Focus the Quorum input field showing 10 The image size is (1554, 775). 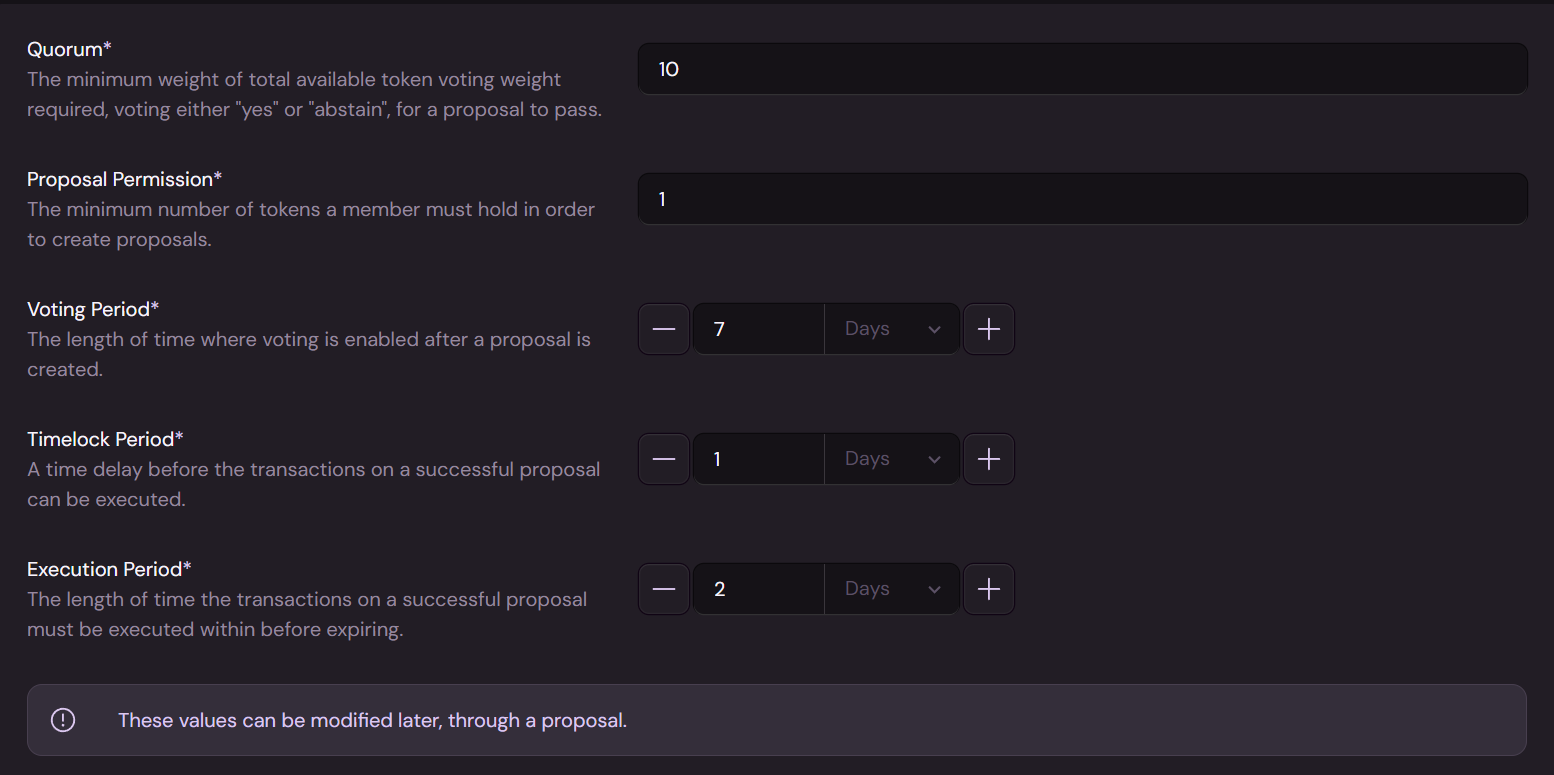pos(1082,69)
